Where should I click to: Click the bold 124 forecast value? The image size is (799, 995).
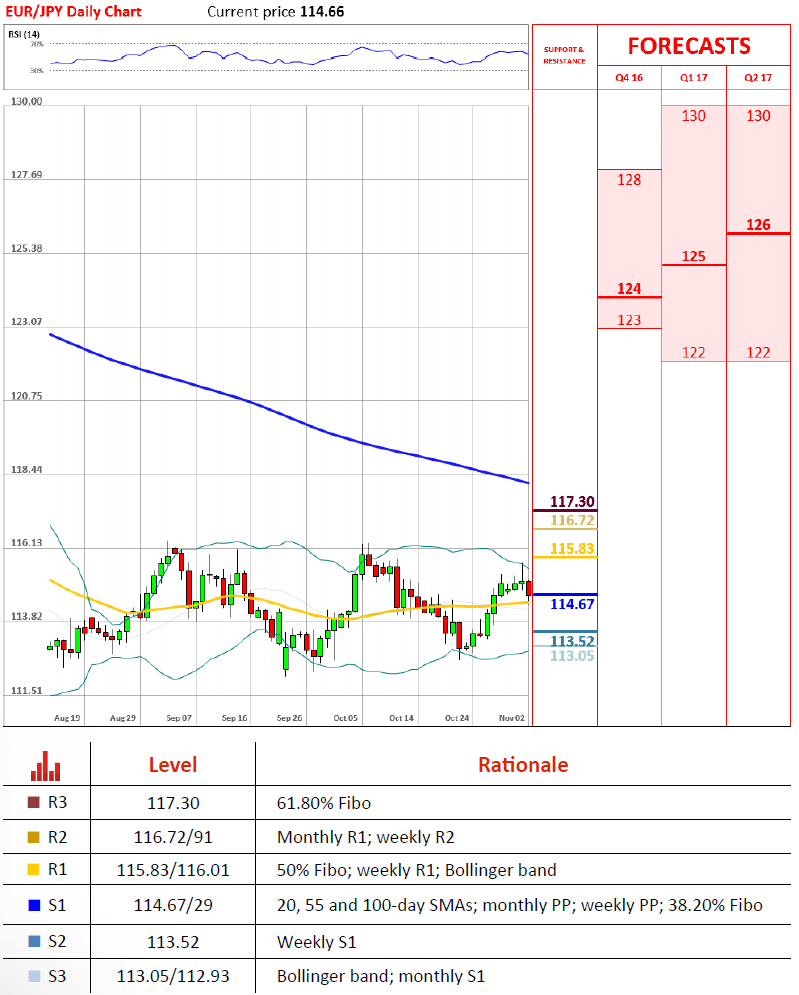629,289
